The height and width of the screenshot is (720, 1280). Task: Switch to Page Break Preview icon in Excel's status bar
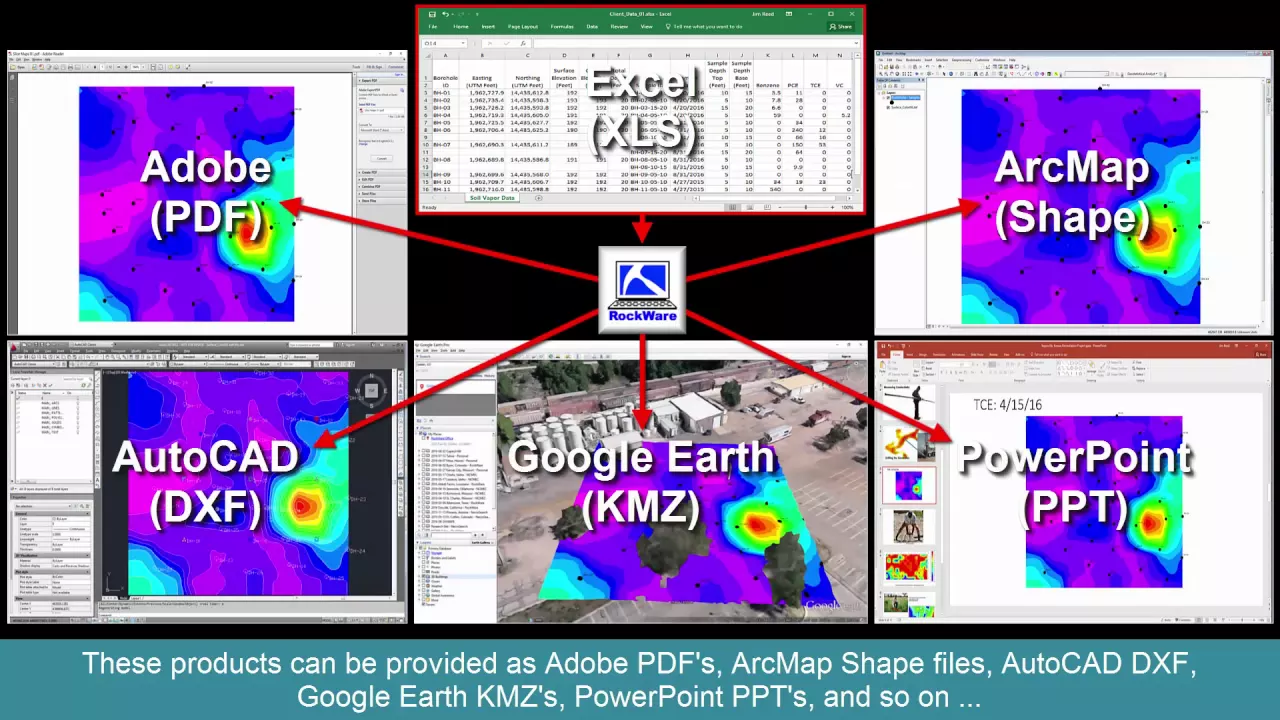(767, 207)
